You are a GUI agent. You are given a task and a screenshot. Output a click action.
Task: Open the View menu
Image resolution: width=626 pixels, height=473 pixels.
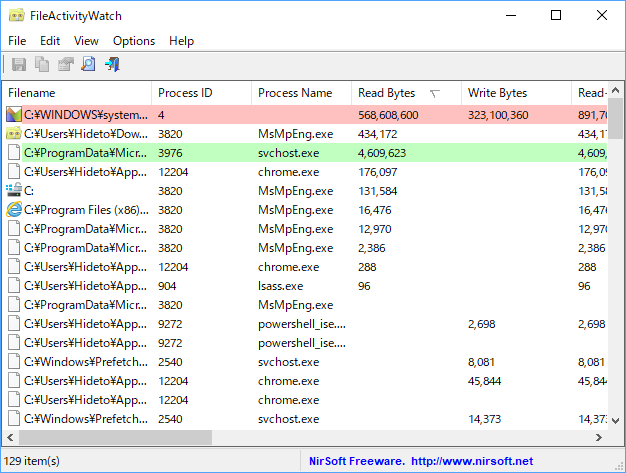pyautogui.click(x=86, y=41)
